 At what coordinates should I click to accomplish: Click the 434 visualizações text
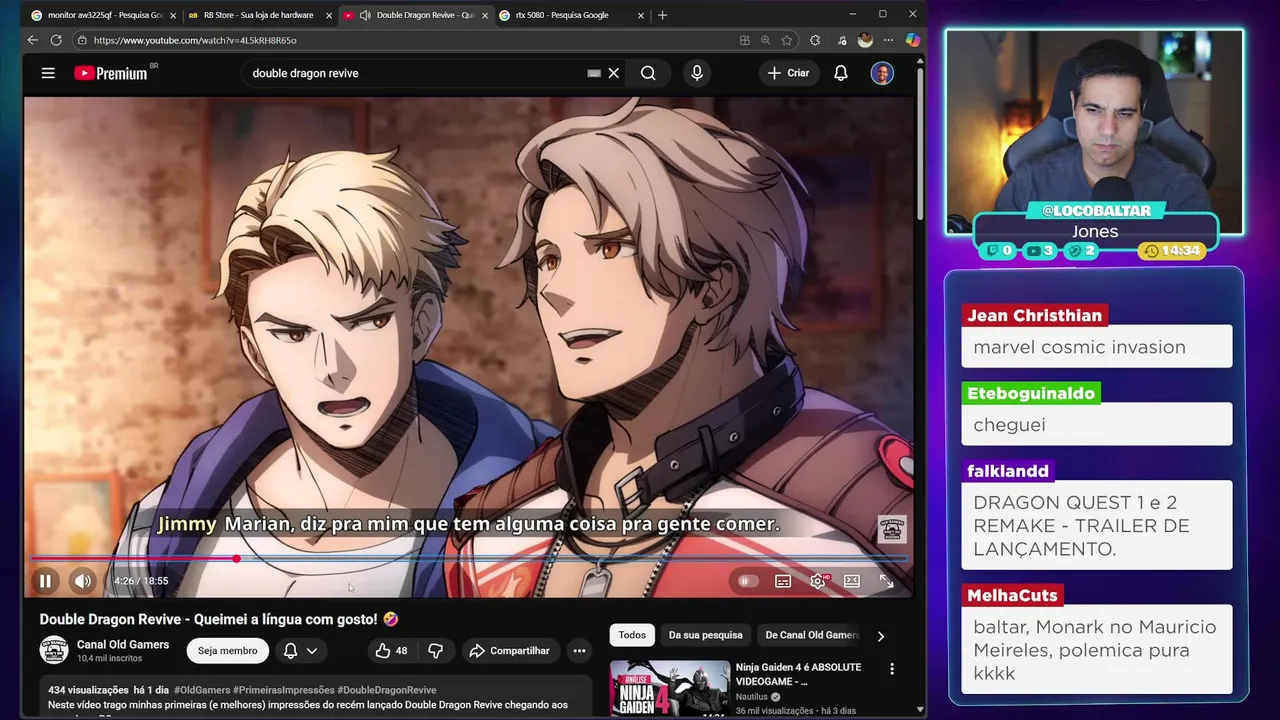tap(88, 690)
